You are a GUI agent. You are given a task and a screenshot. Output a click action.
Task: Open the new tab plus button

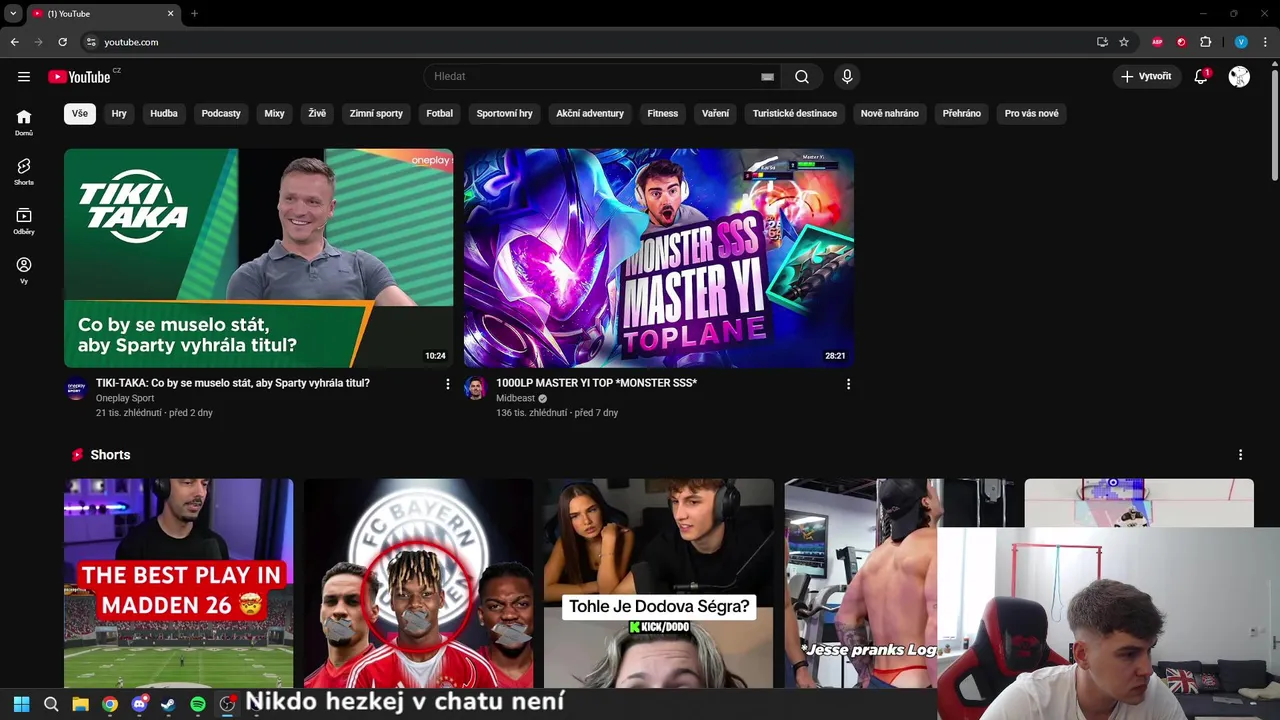point(194,14)
